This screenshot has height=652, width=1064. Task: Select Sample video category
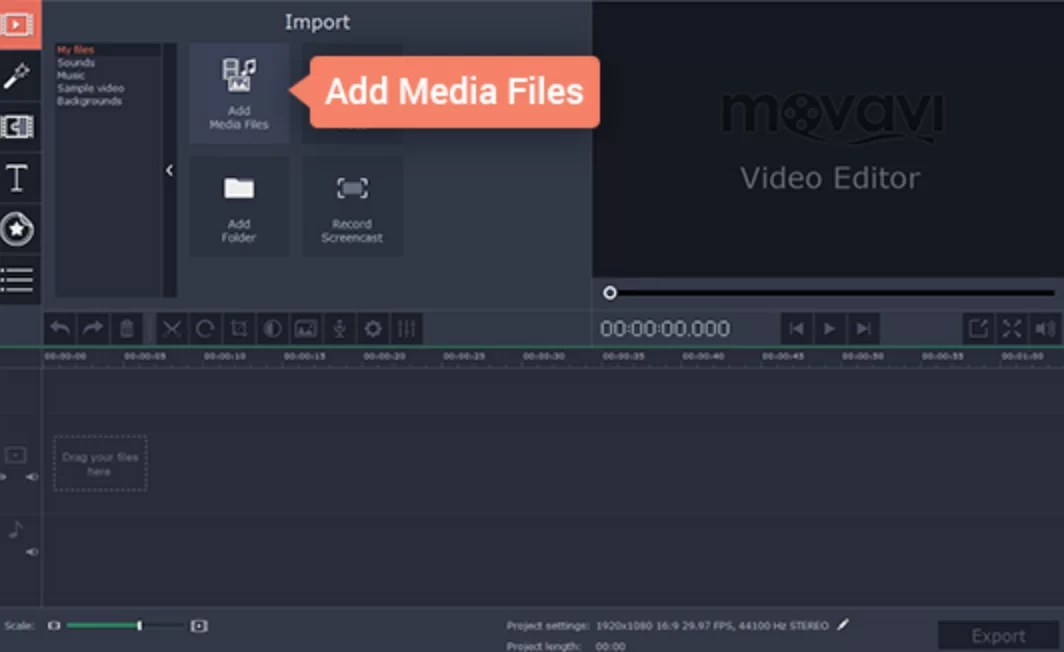click(x=90, y=88)
